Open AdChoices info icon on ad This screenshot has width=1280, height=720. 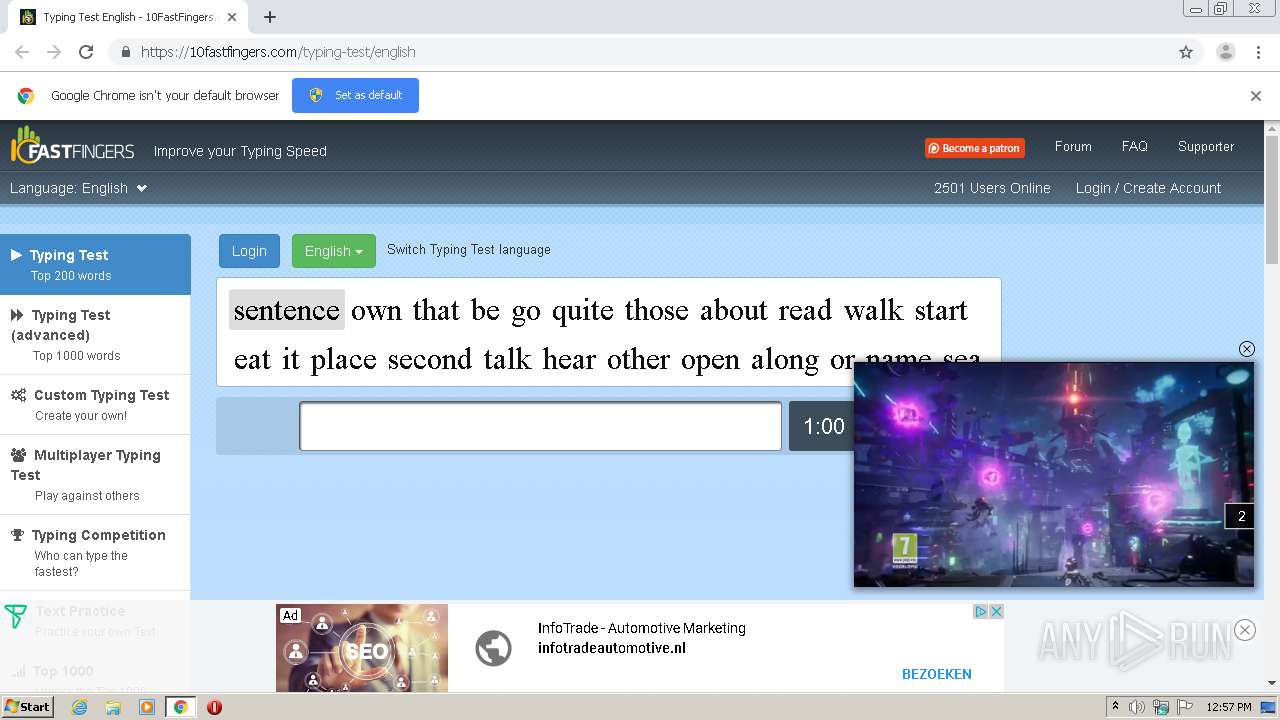coord(981,612)
